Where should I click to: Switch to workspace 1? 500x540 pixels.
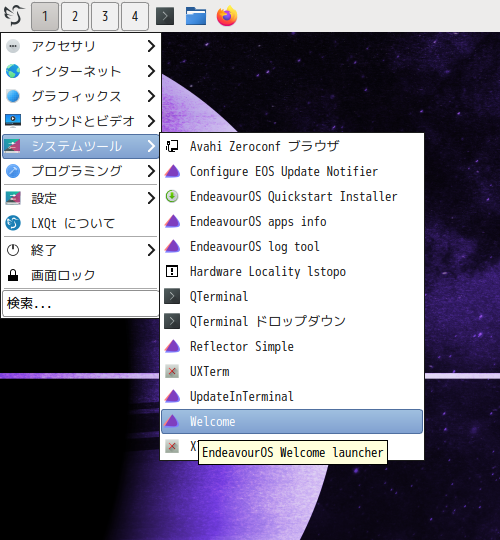[x=45, y=16]
